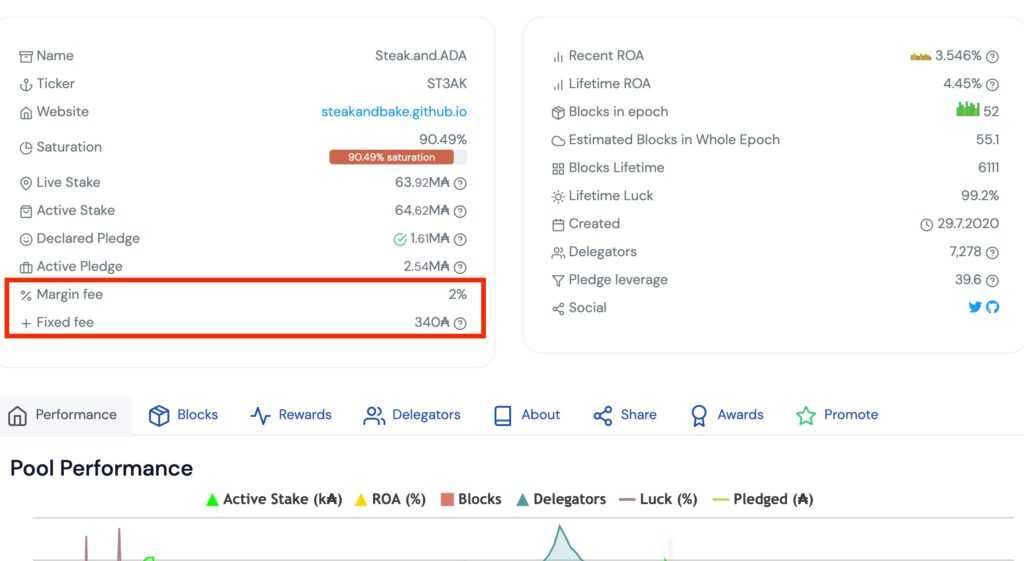1024x561 pixels.
Task: Toggle ROA (%) series in chart legend
Action: pos(390,499)
